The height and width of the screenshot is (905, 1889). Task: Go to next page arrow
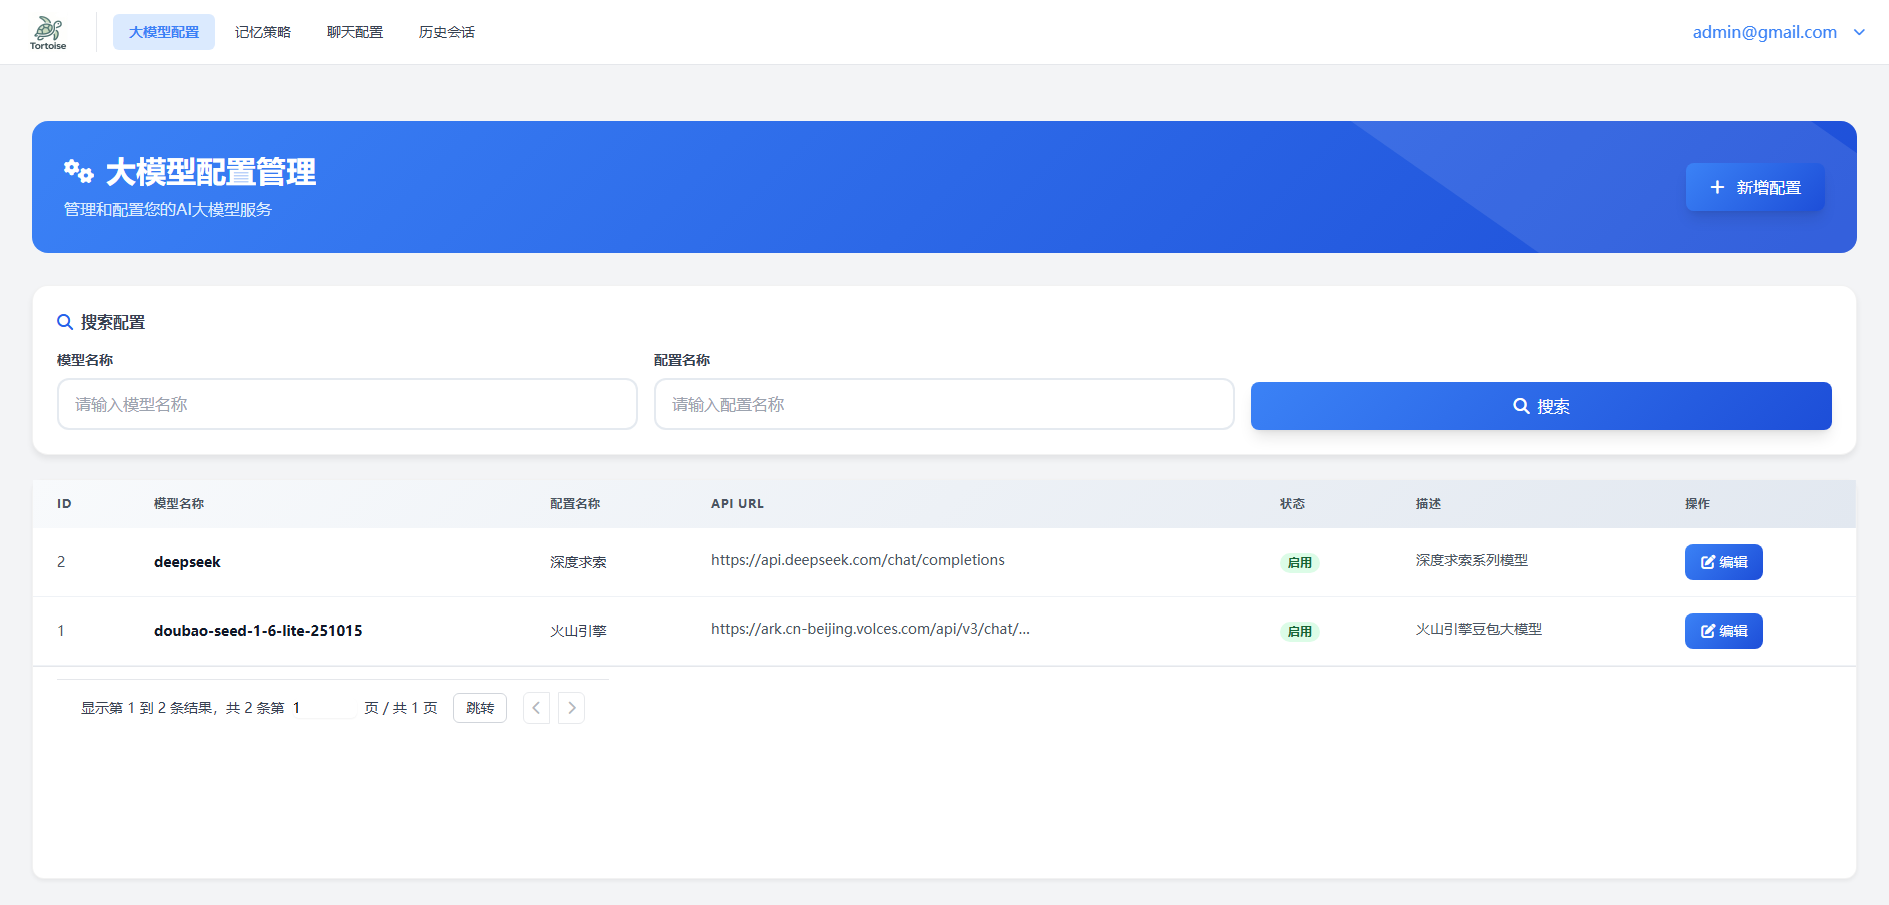tap(571, 708)
